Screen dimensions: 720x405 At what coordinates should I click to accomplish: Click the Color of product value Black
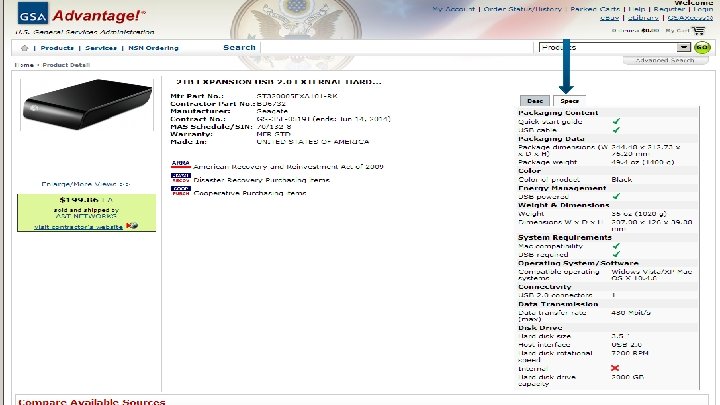[622, 179]
